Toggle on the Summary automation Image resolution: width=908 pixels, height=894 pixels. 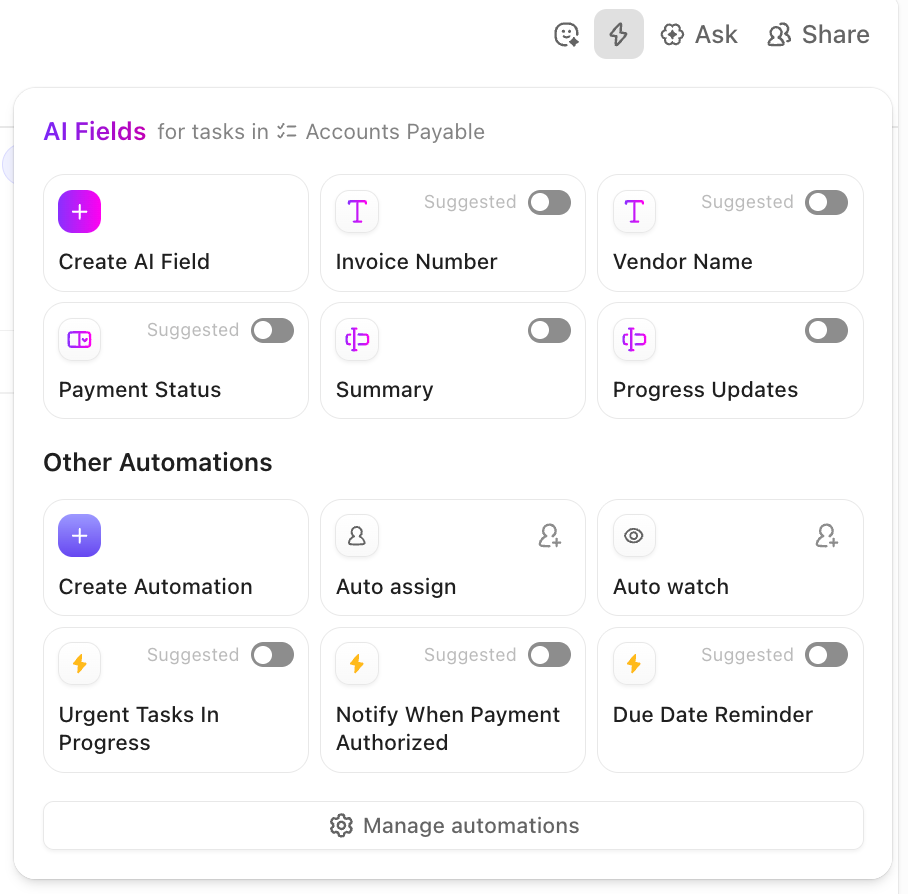point(549,330)
